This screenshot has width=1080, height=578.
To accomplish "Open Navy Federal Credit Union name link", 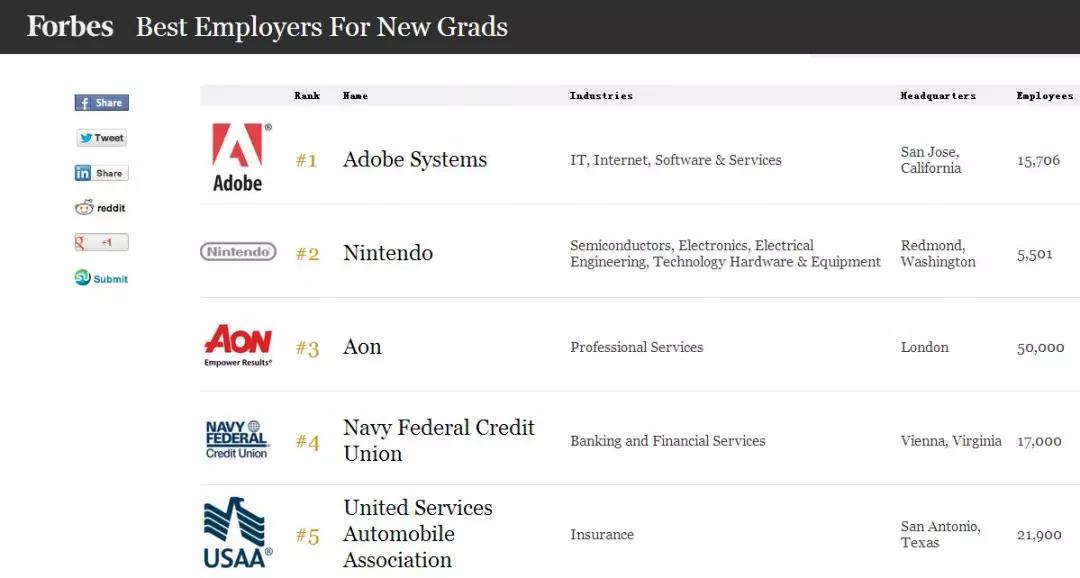I will [439, 440].
